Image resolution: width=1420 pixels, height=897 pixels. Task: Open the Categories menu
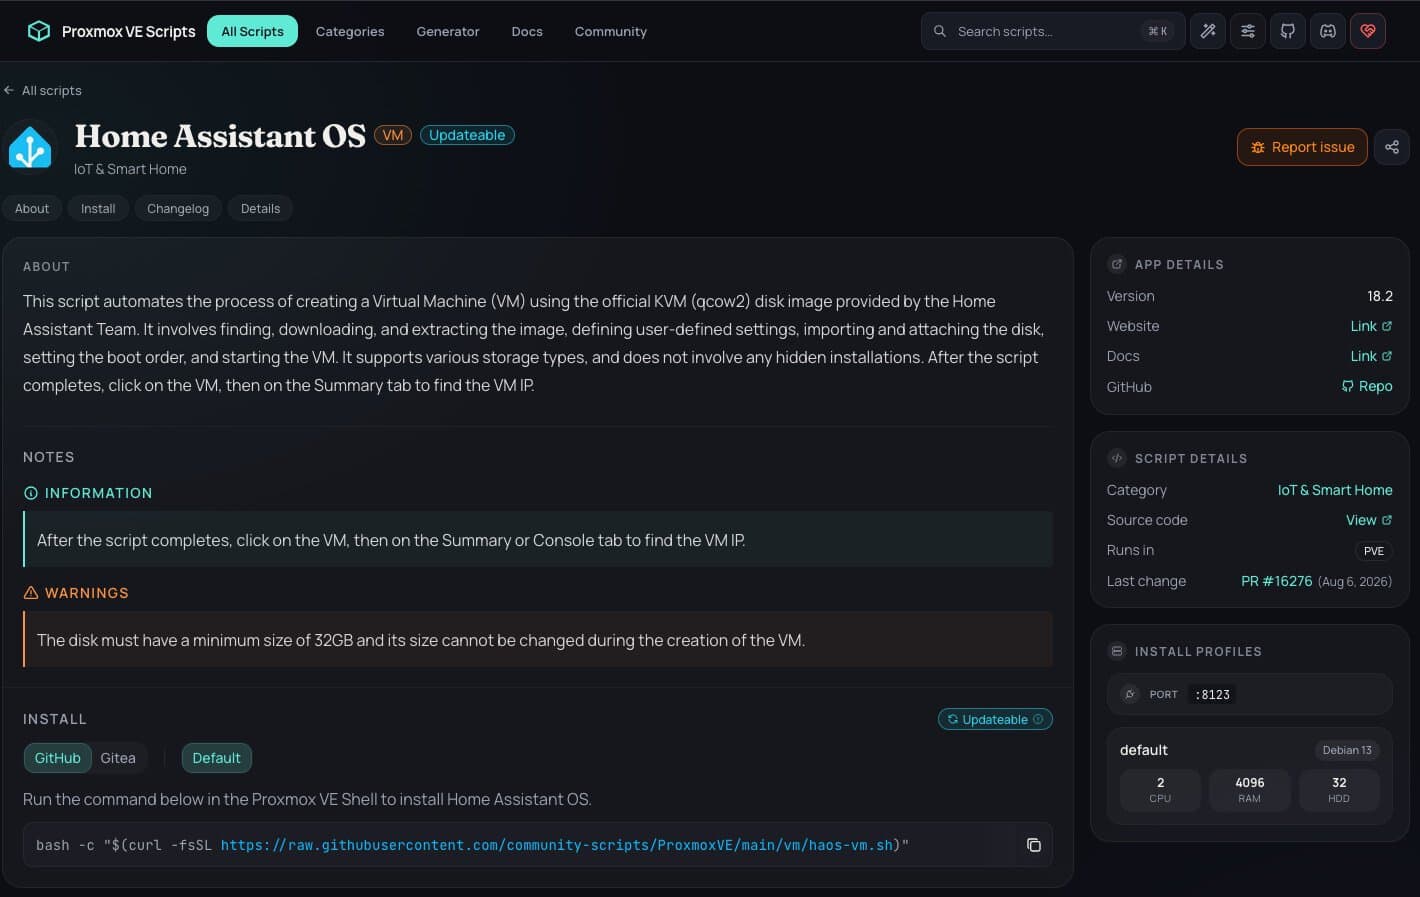tap(350, 31)
